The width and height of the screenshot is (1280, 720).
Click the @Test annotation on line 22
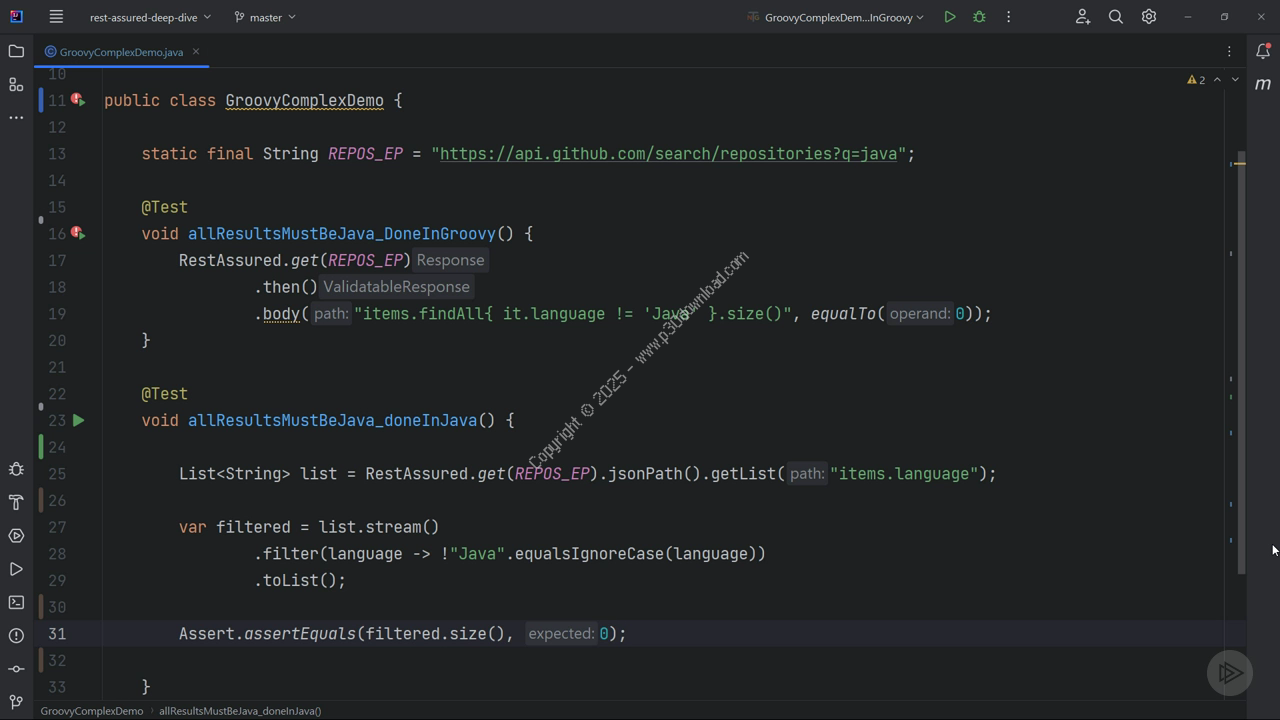pos(164,394)
